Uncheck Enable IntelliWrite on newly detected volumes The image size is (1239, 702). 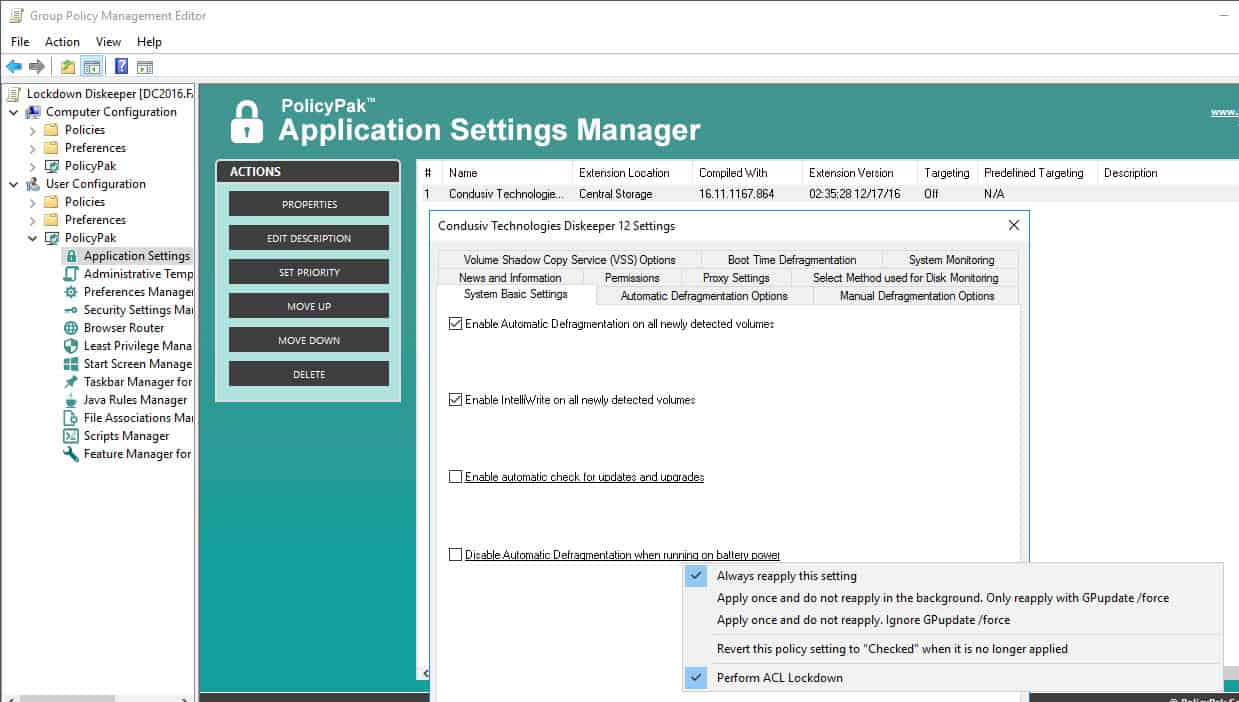point(456,400)
